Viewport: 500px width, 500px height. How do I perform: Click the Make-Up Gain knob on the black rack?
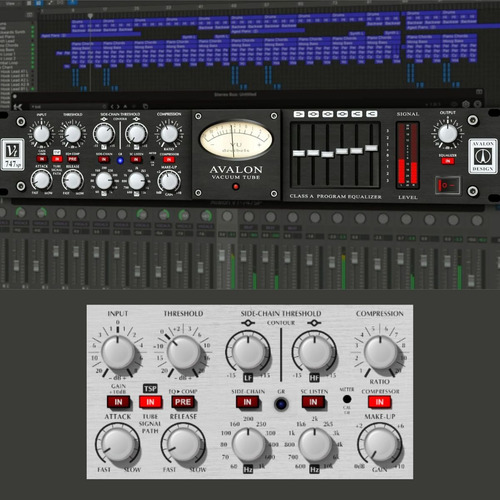coord(169,181)
